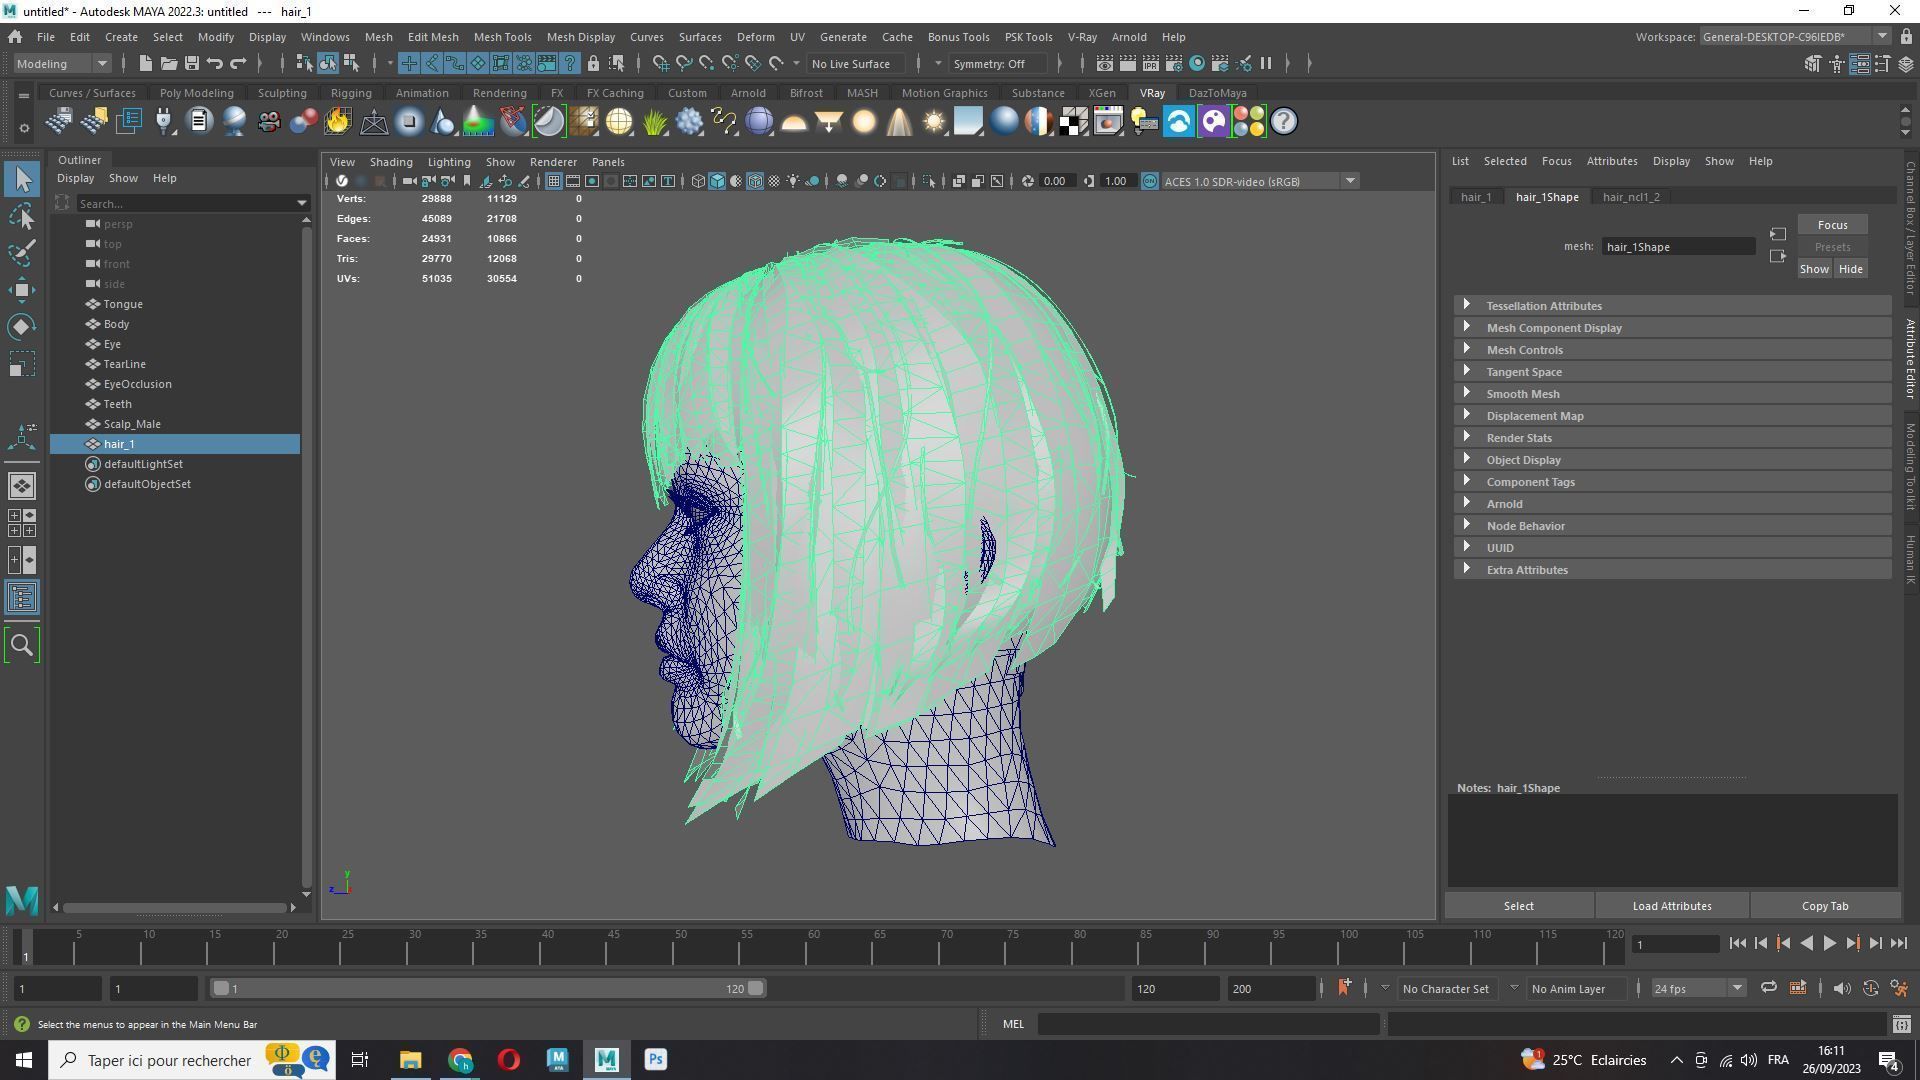
Task: Expand the Smooth Mesh section
Action: pos(1672,394)
